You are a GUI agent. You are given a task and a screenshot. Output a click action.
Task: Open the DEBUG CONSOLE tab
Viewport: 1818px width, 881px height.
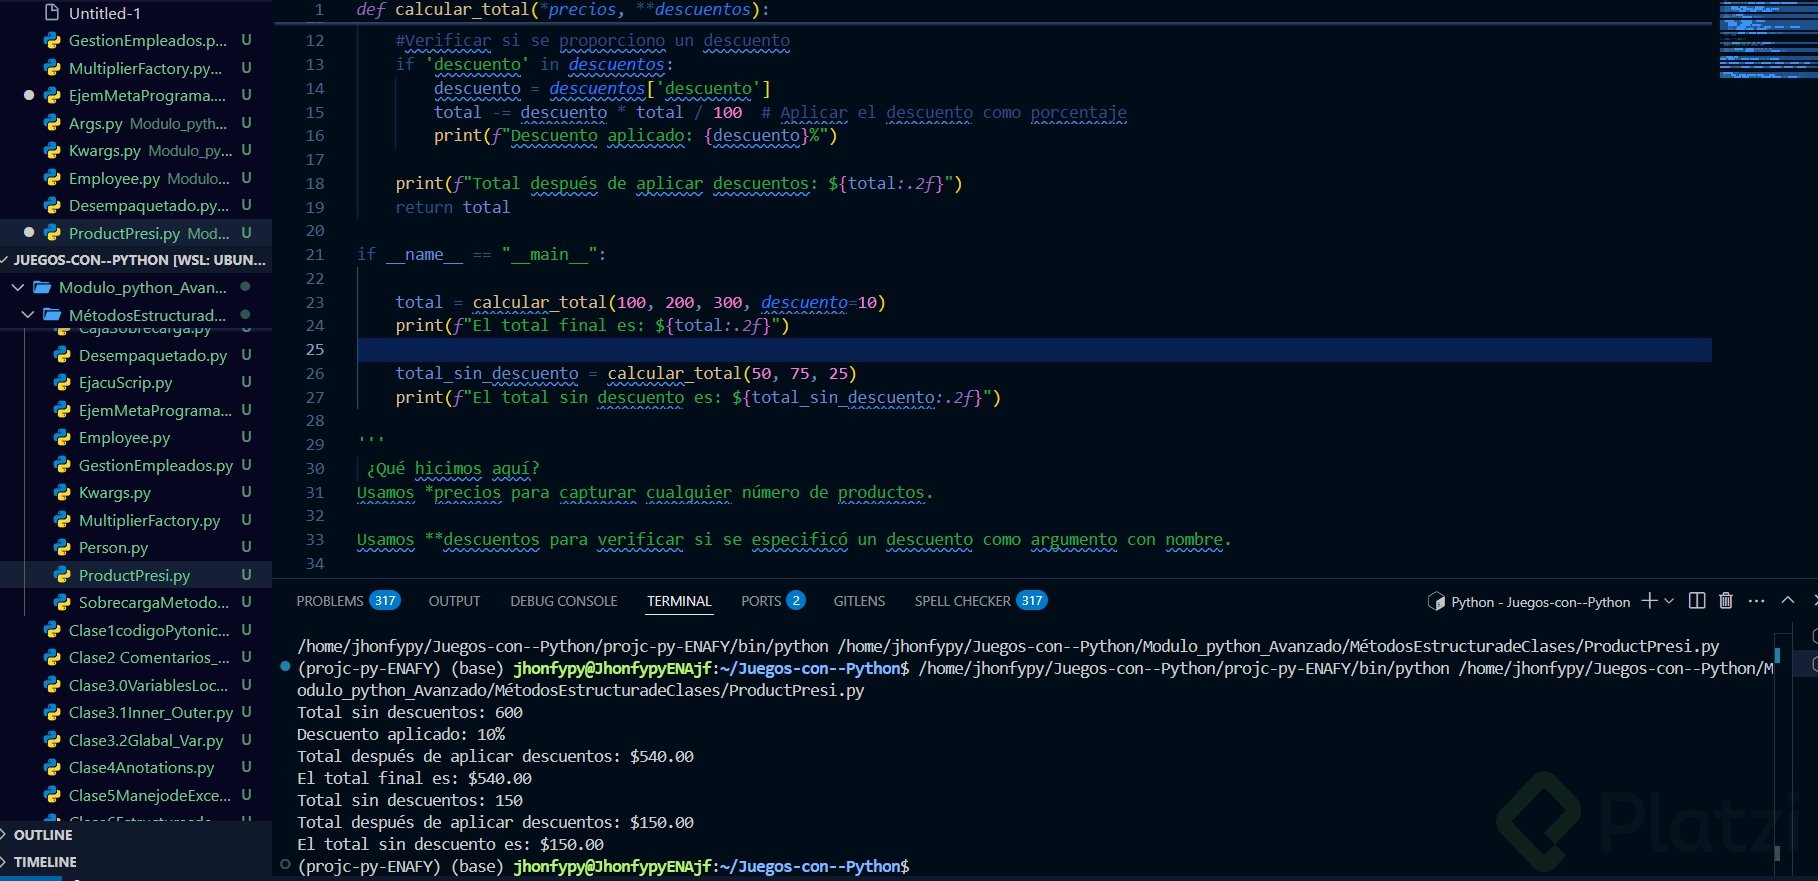564,601
